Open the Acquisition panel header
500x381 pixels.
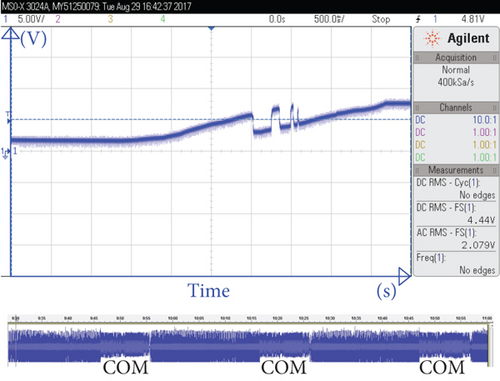pos(456,58)
